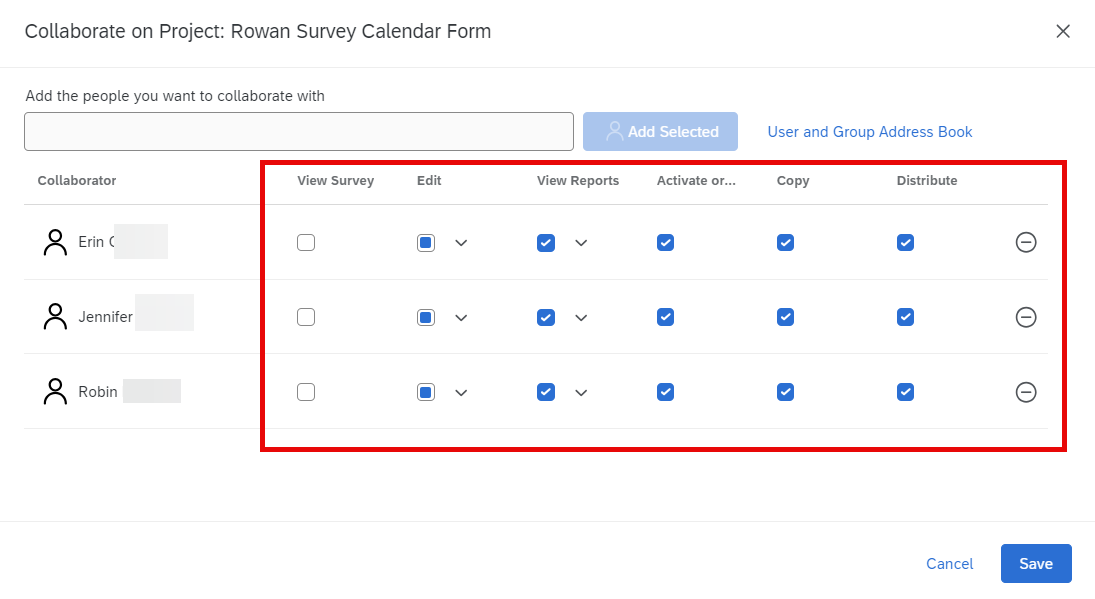The image size is (1095, 599).
Task: Expand Erin's Edit permission options
Action: pos(461,242)
